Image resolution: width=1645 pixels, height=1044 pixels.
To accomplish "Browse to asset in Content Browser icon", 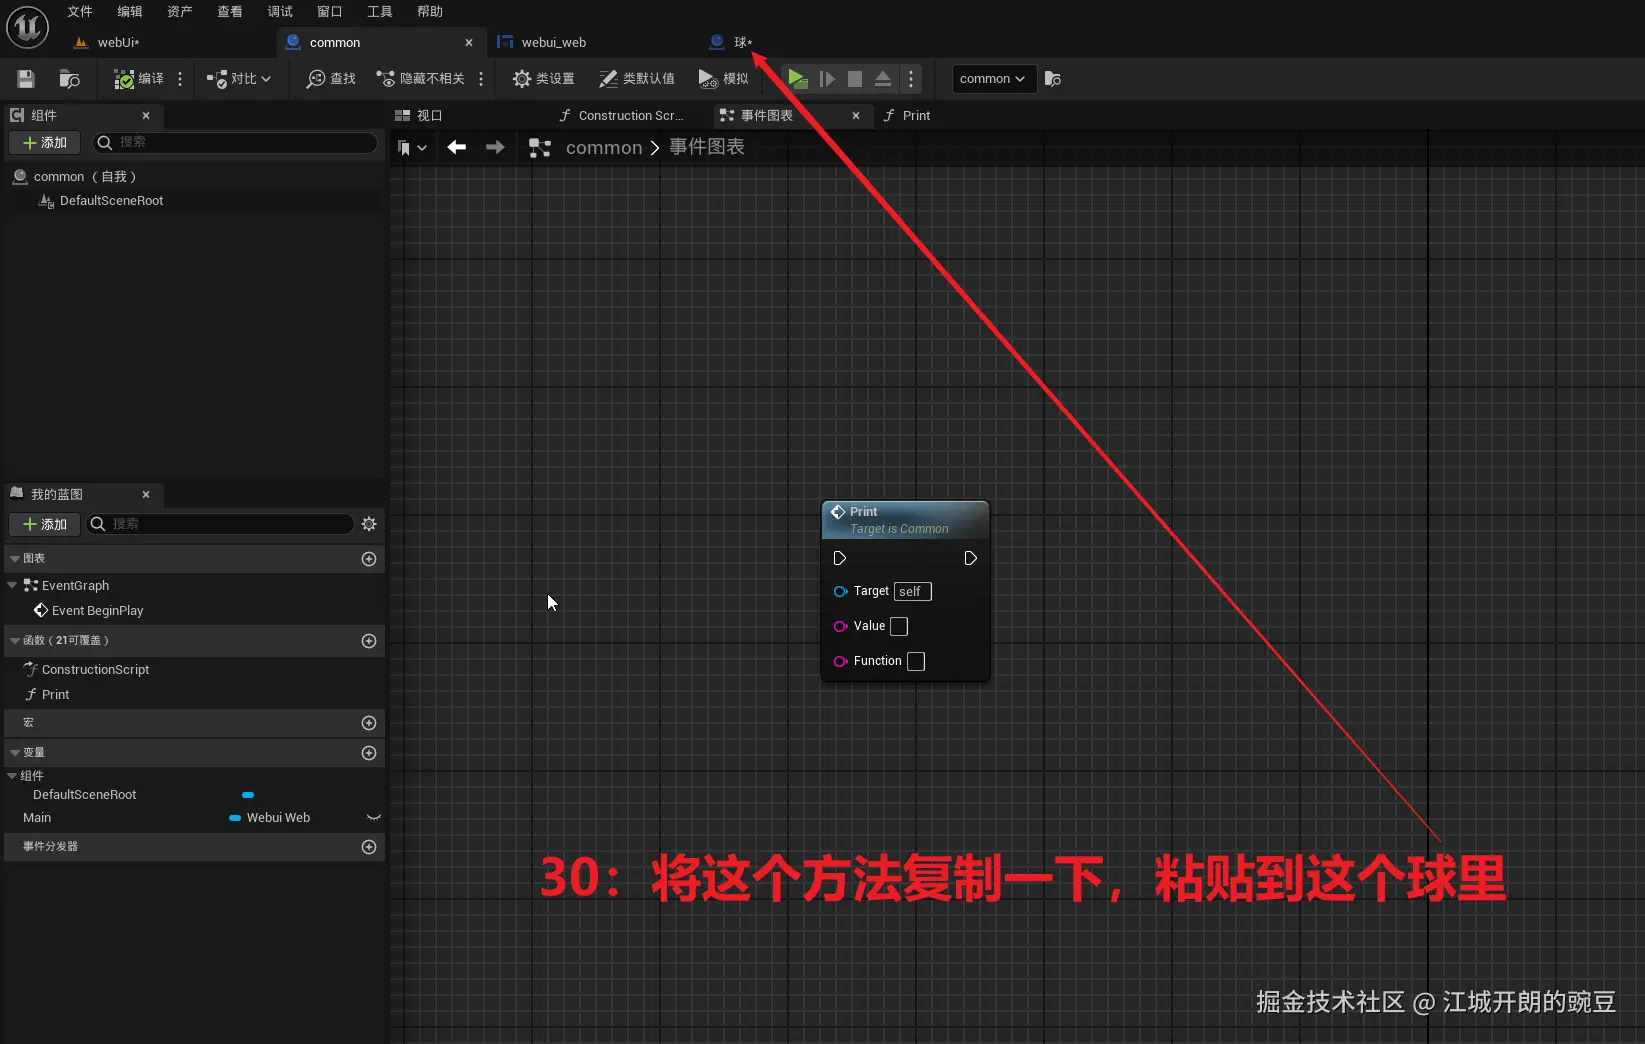I will [69, 79].
